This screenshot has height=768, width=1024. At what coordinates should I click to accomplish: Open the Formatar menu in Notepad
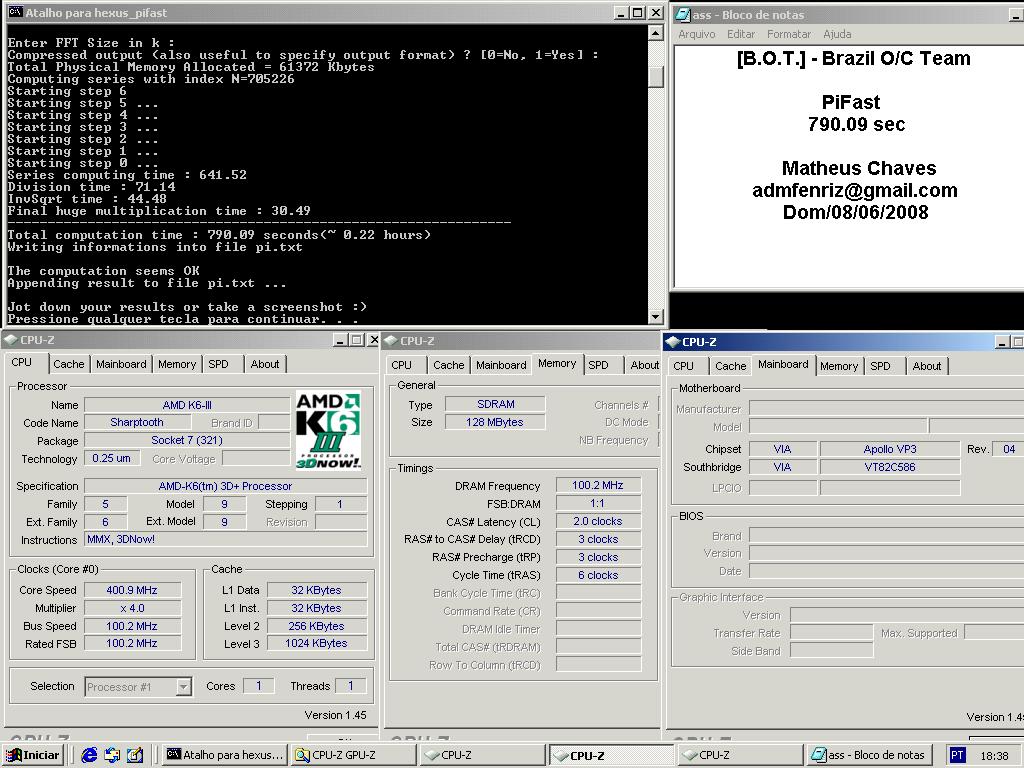tap(788, 34)
